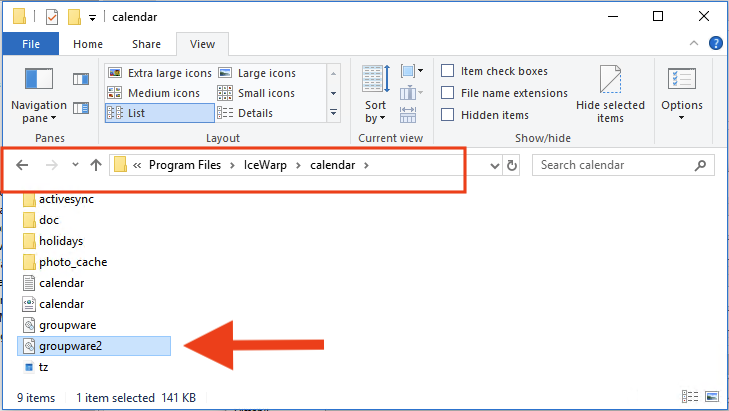Collapse the ribbon with the chevron
This screenshot has width=729, height=411.
tap(694, 43)
